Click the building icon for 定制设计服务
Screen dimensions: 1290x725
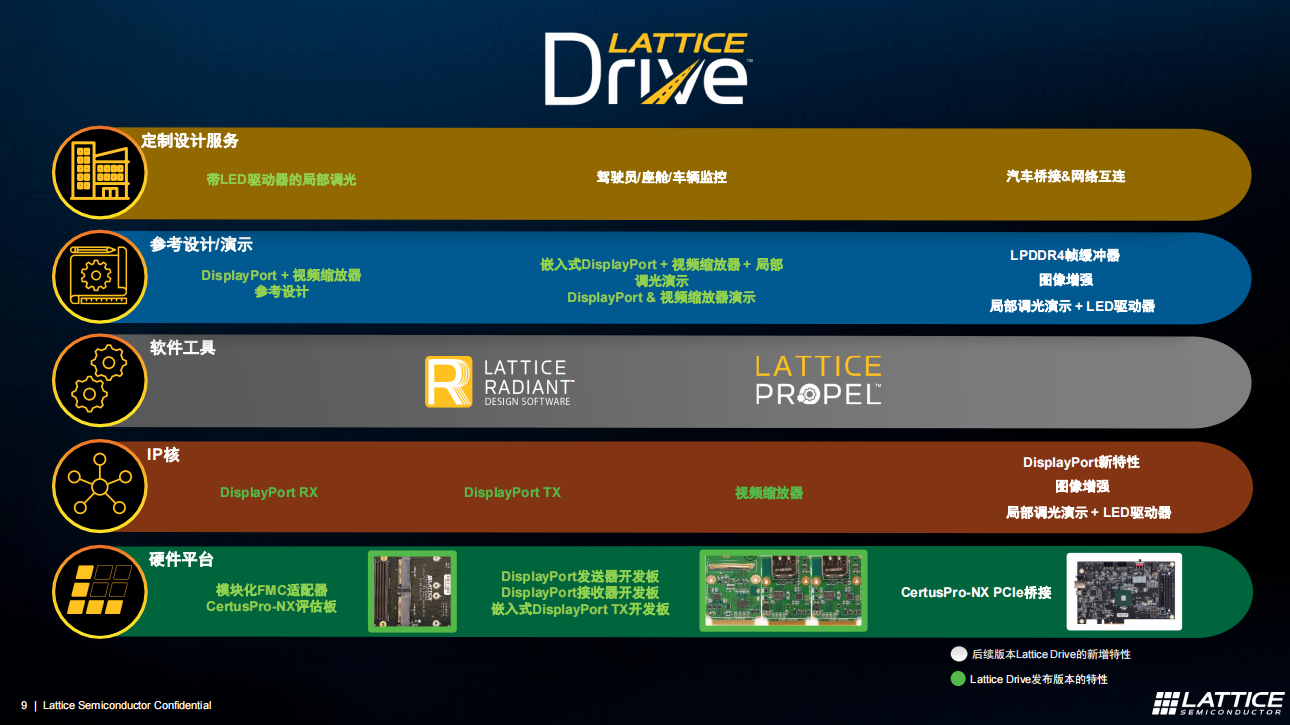100,174
